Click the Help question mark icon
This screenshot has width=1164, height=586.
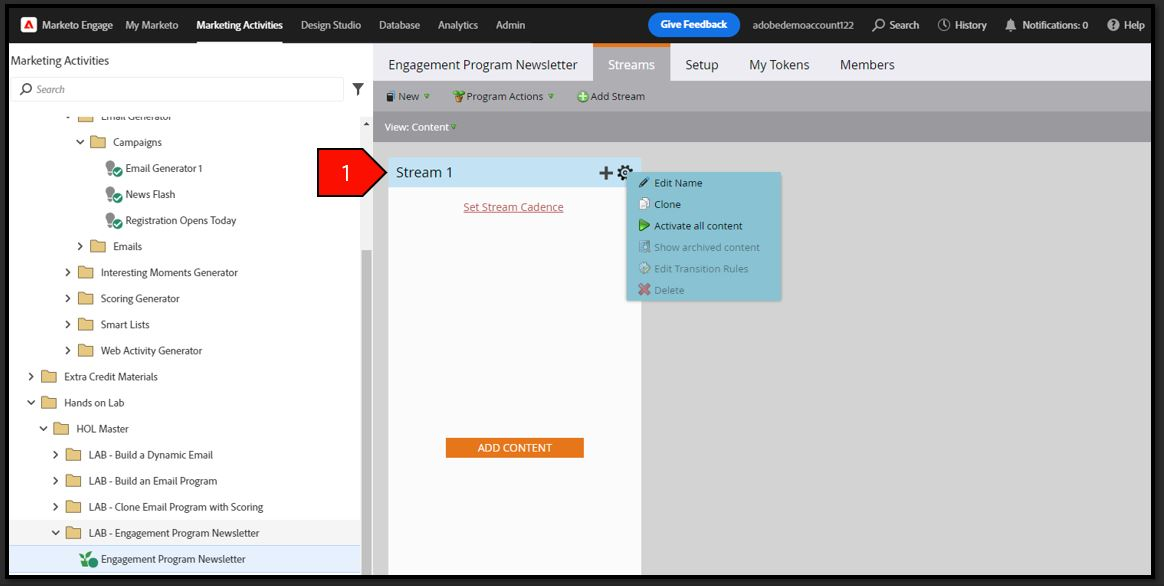point(1113,25)
